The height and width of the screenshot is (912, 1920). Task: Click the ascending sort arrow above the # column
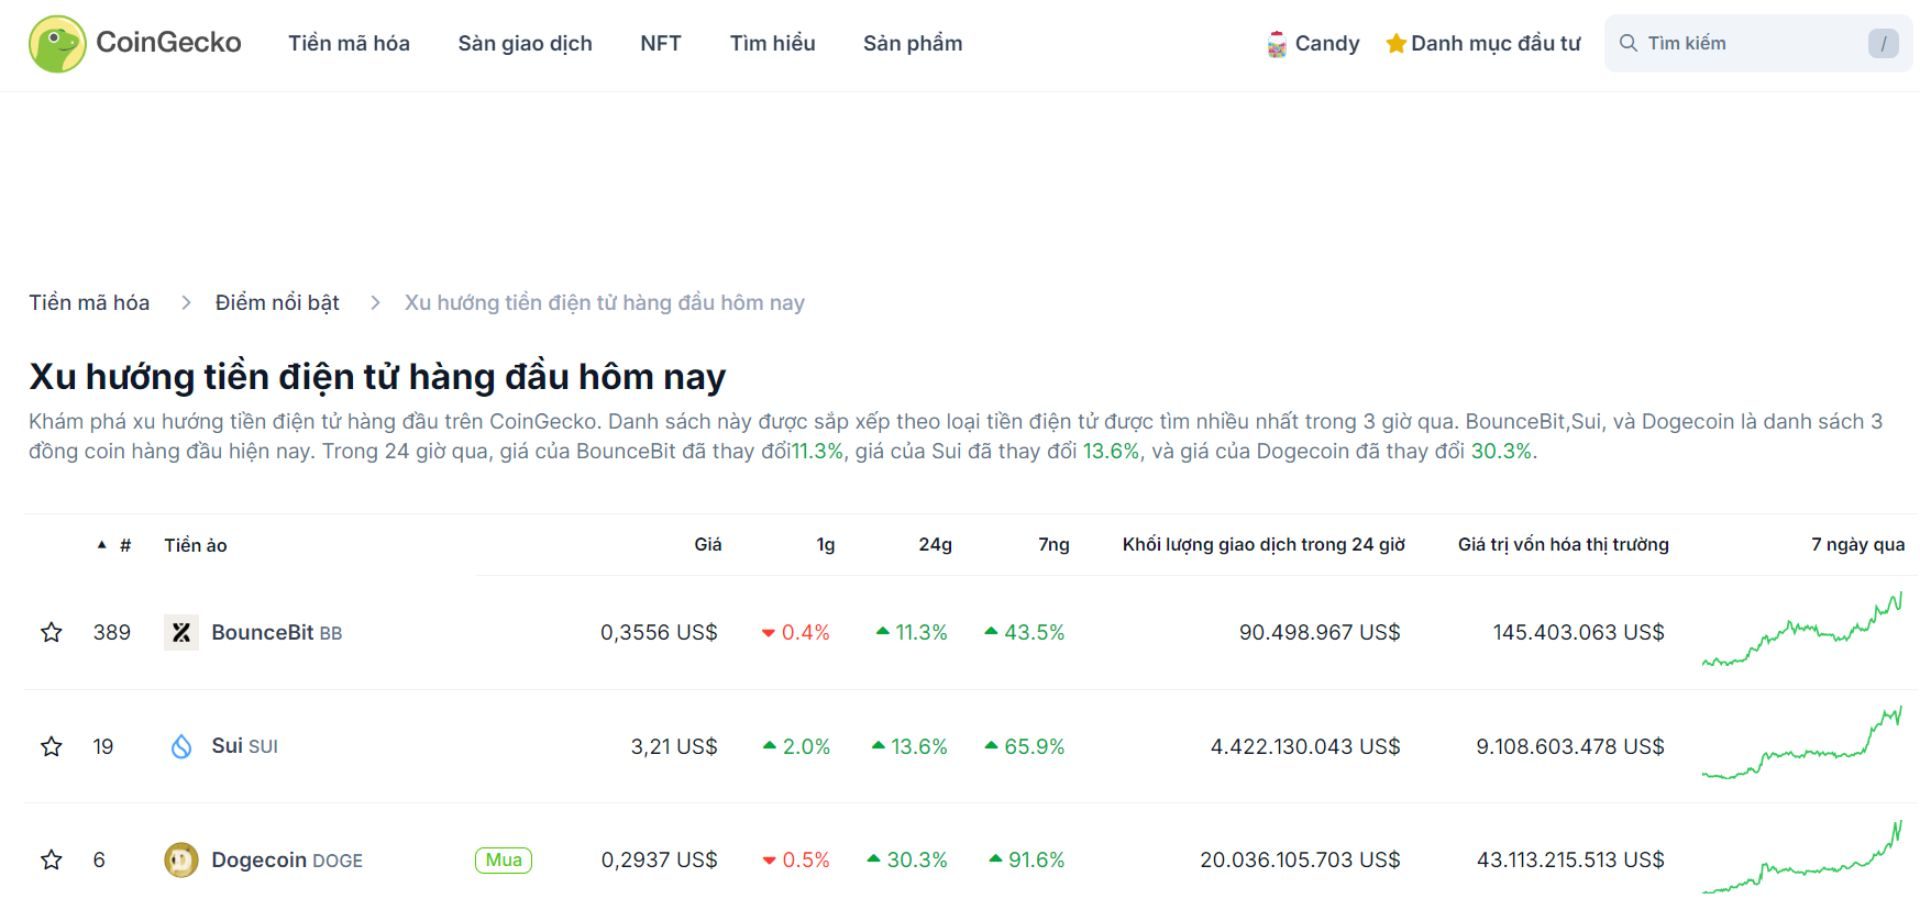[100, 545]
